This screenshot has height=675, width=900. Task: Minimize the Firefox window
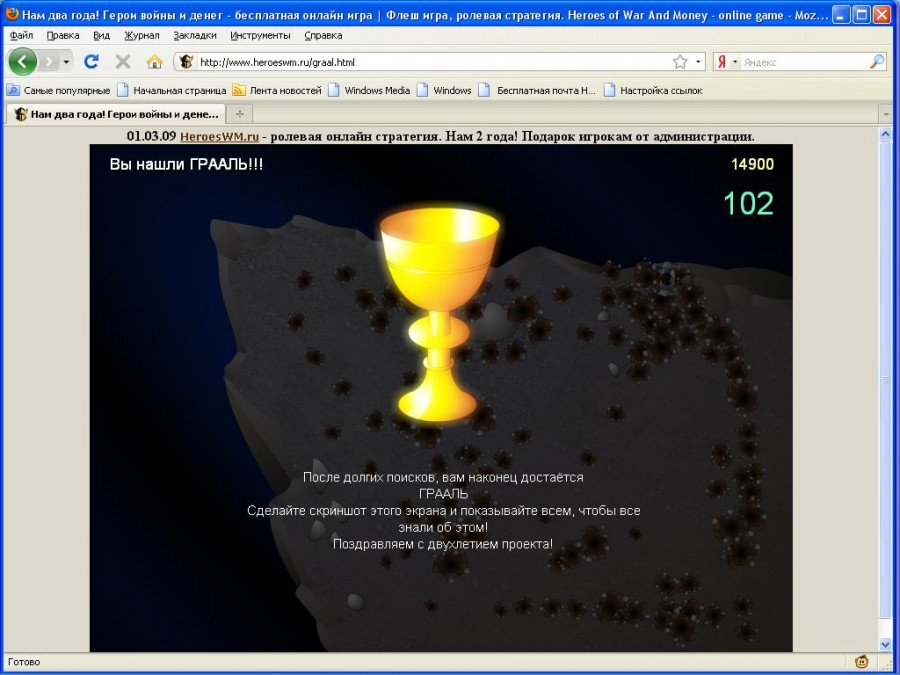(841, 14)
